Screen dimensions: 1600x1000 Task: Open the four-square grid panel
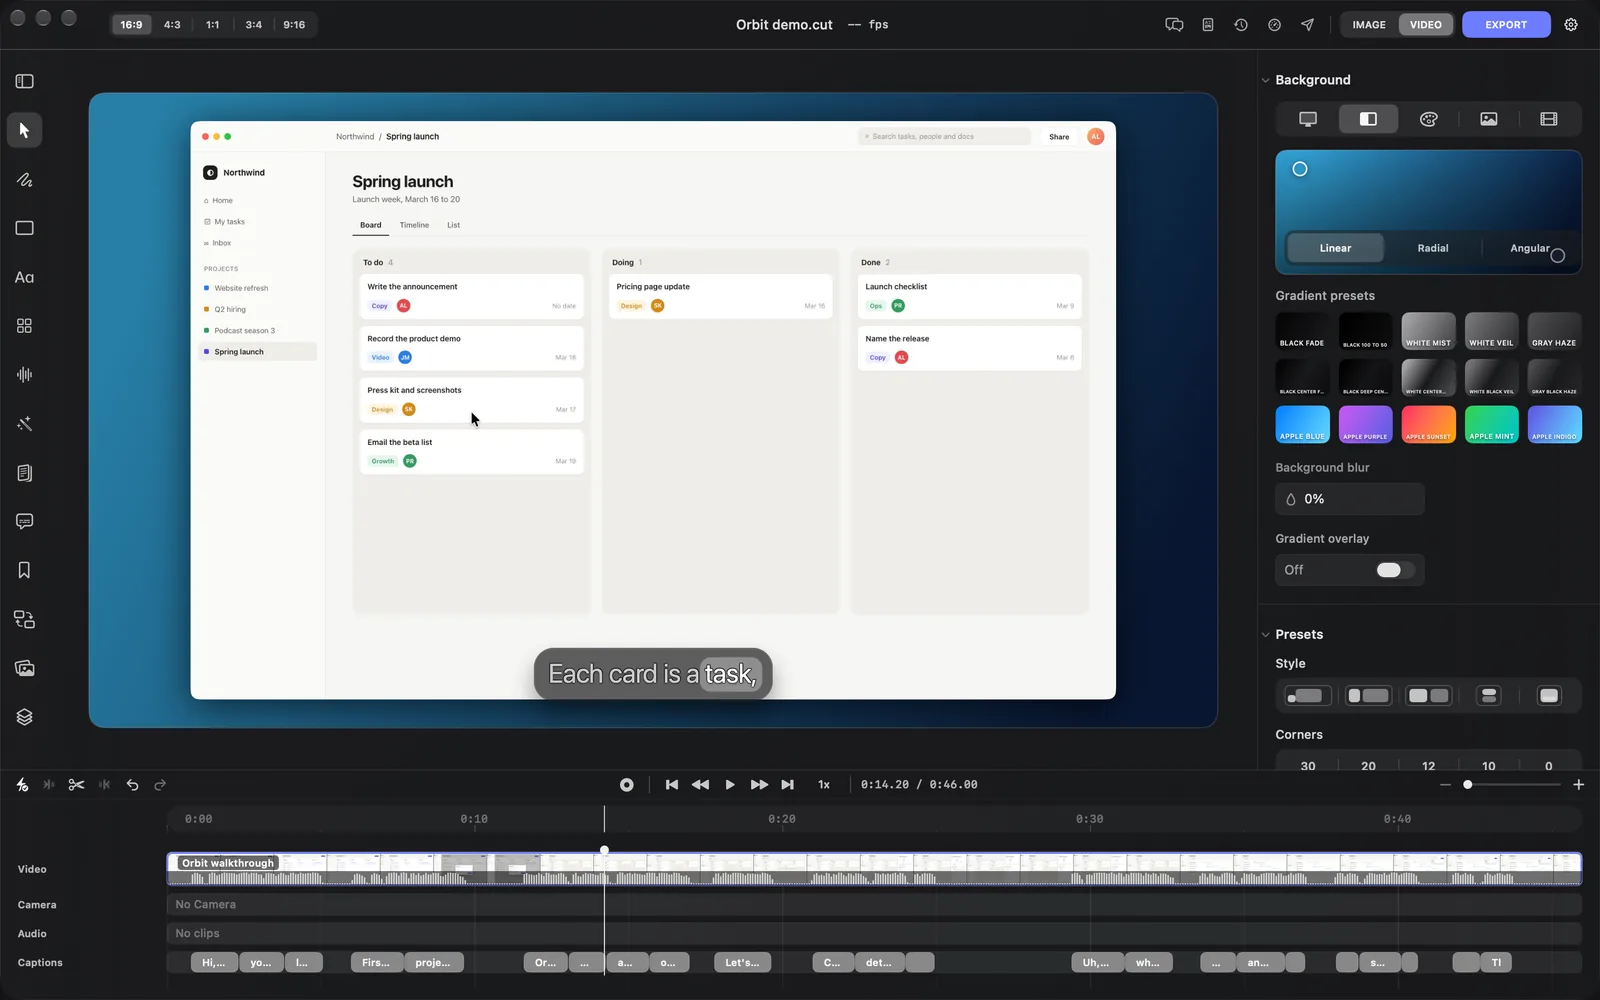(25, 326)
